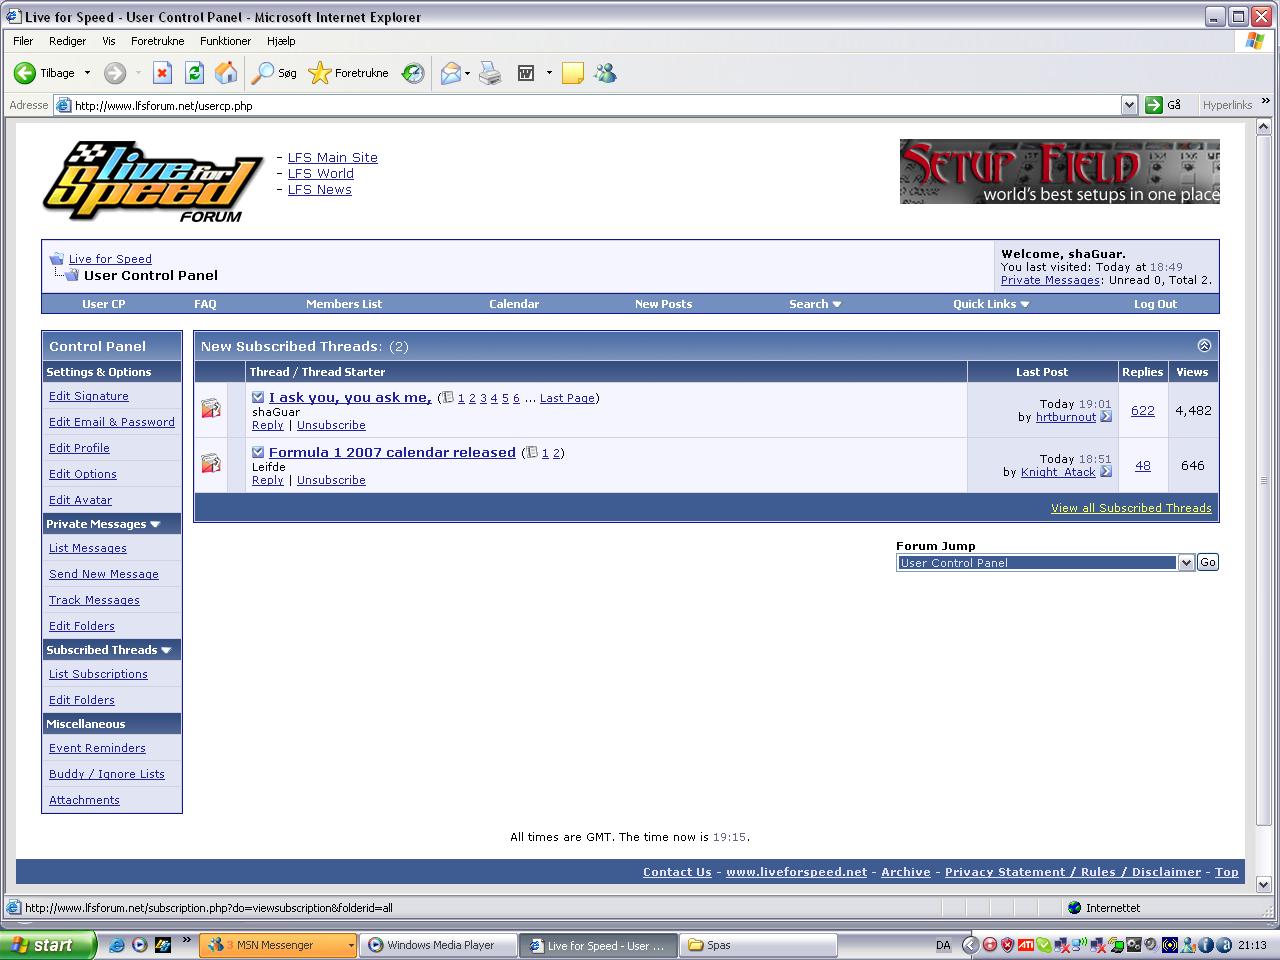
Task: Print the page with the printer icon
Action: click(x=490, y=73)
